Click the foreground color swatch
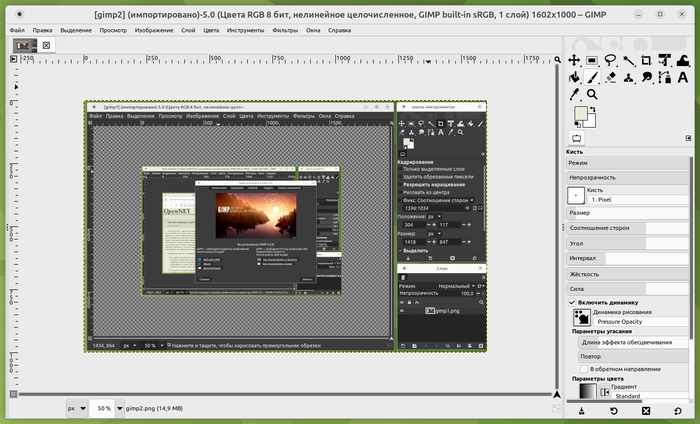The width and height of the screenshot is (700, 424). (x=580, y=112)
